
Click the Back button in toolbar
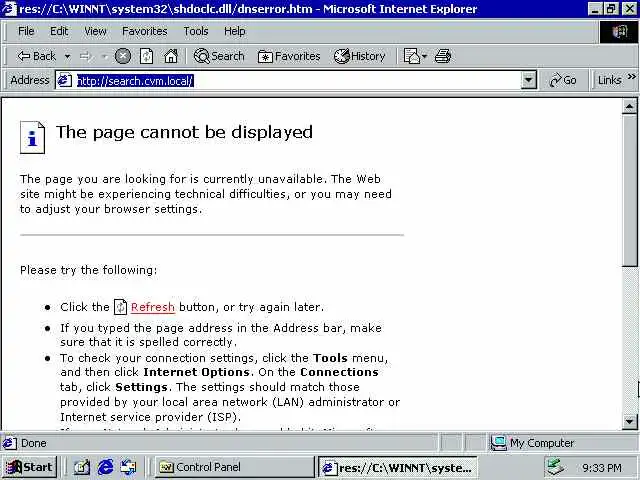point(36,56)
